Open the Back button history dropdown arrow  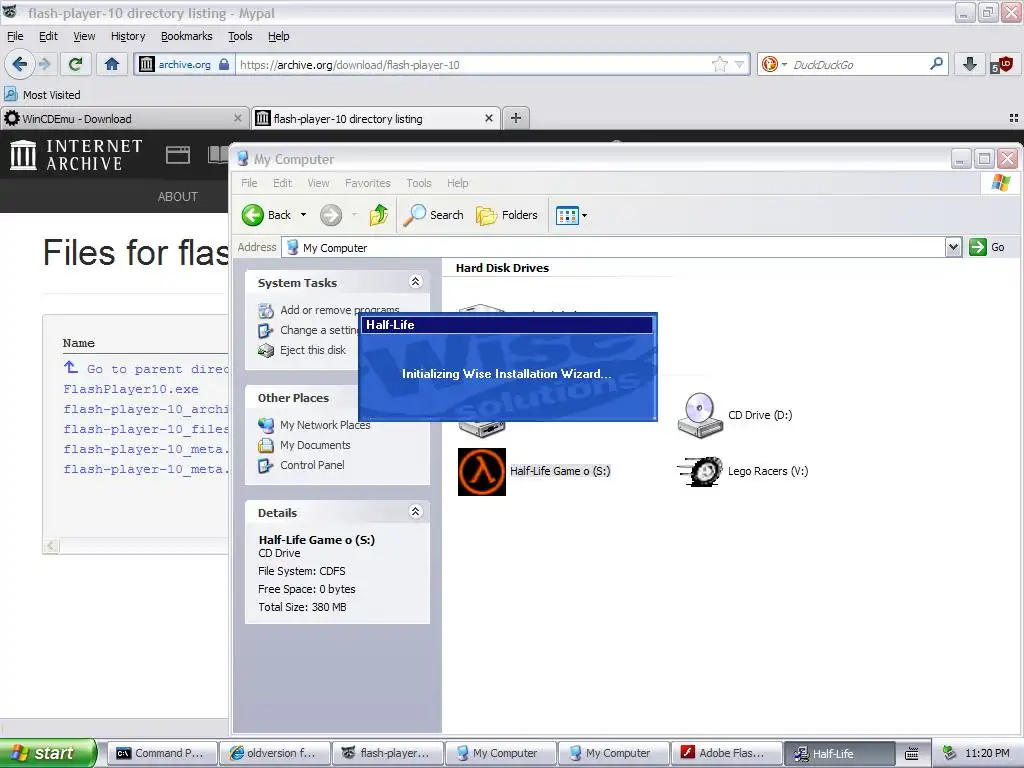tap(303, 215)
